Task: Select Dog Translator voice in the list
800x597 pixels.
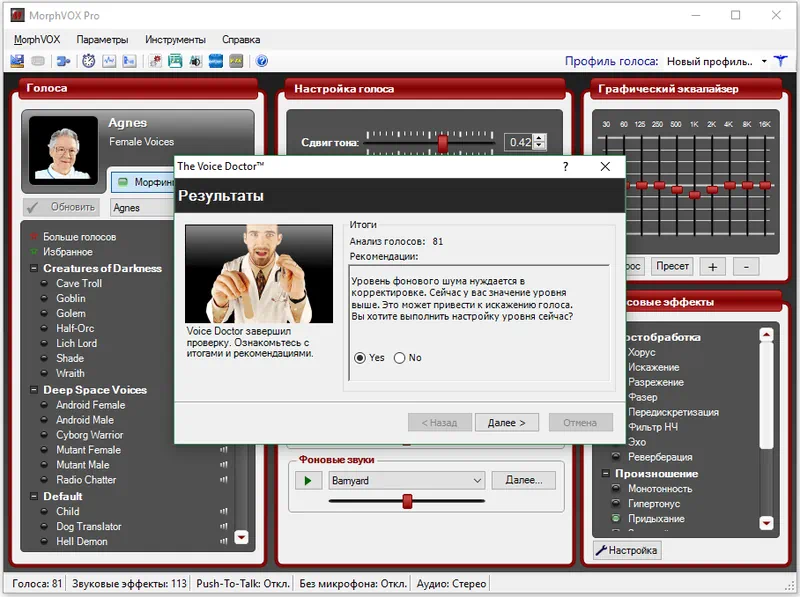Action: click(88, 527)
